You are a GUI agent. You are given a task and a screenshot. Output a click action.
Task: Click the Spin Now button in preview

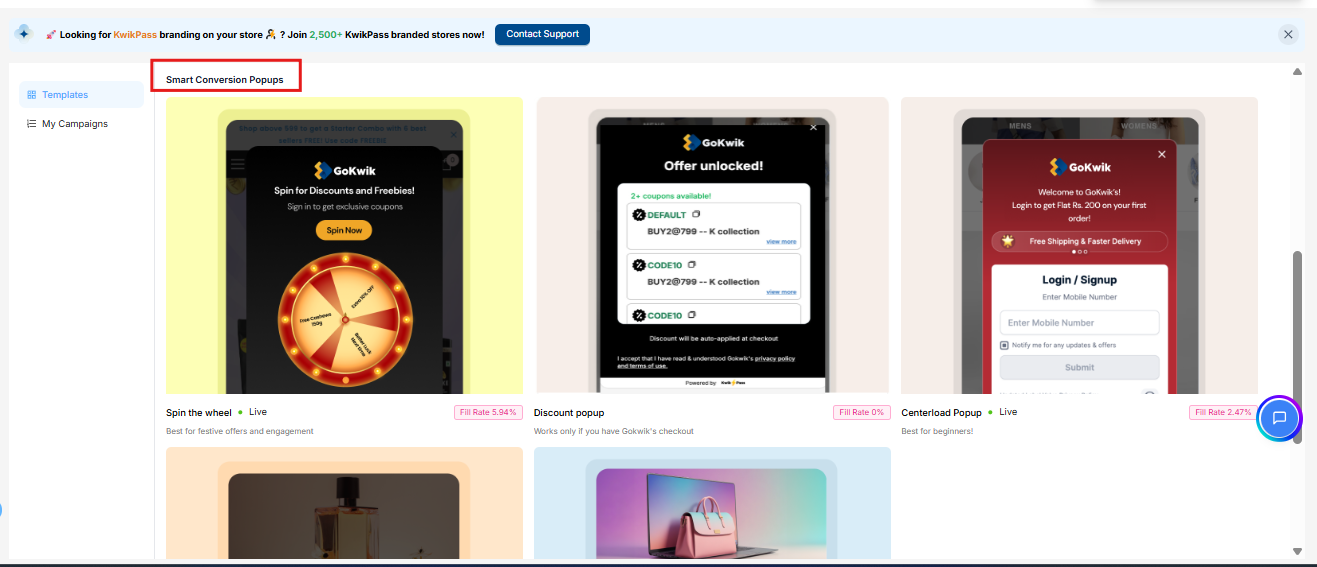pos(344,230)
